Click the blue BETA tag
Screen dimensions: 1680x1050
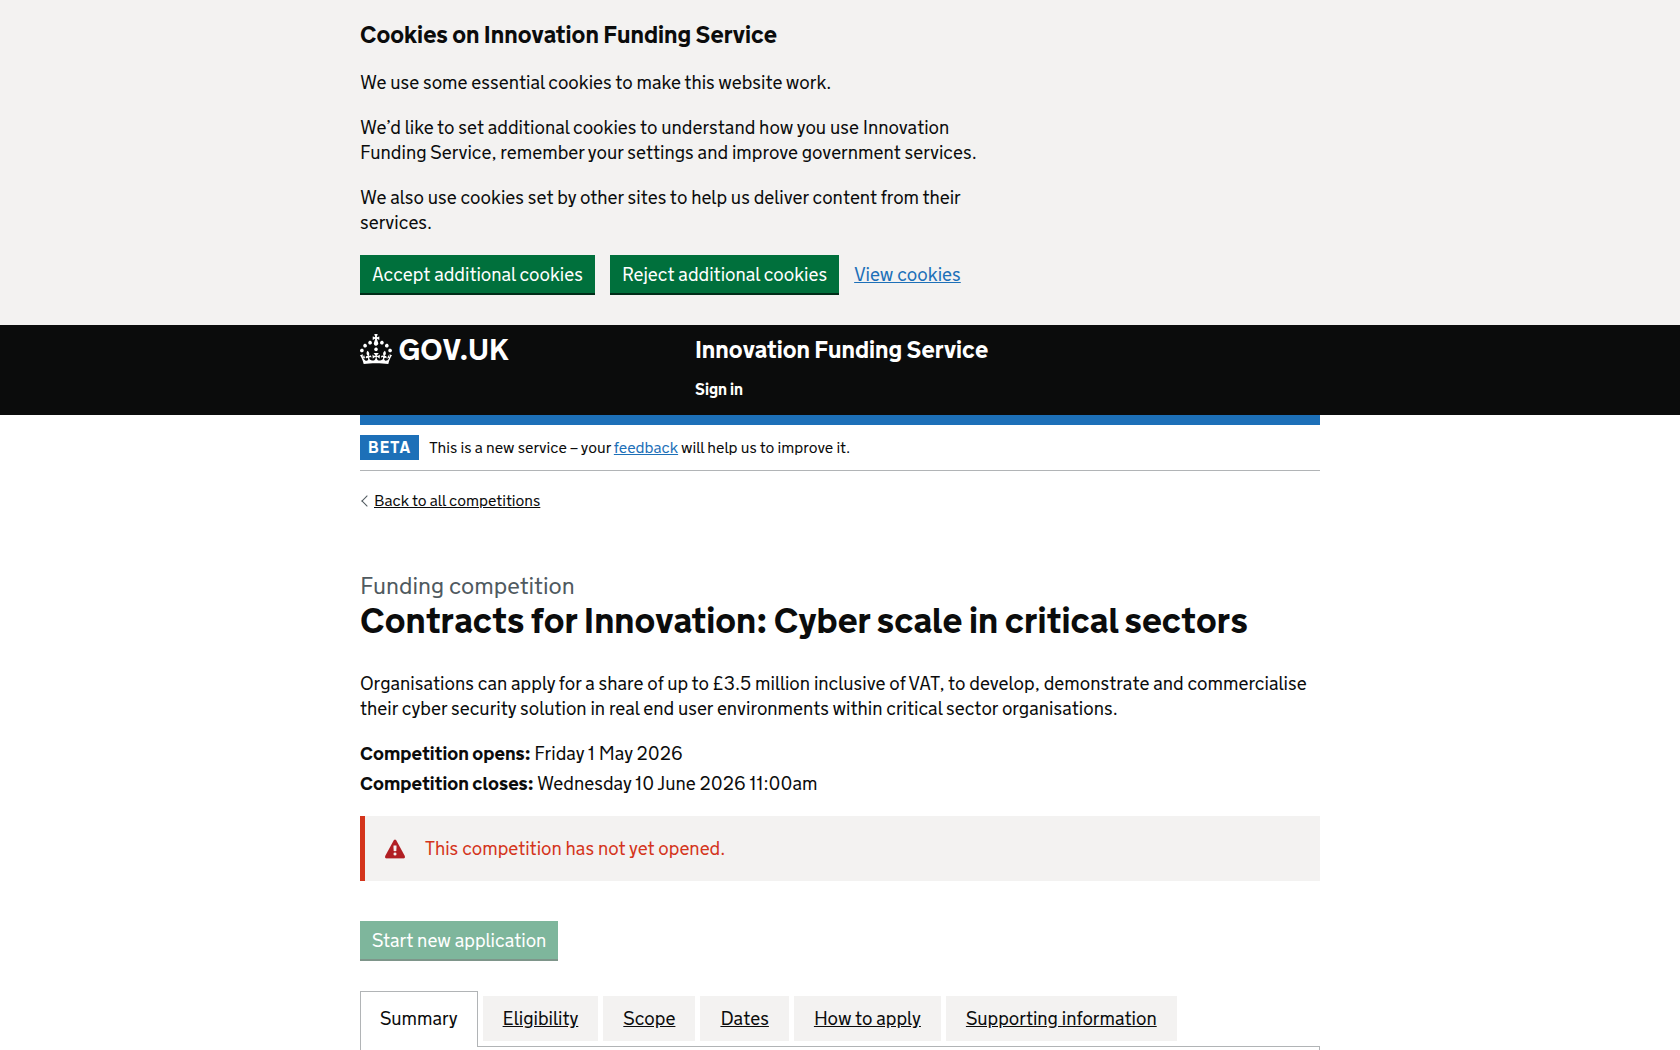(389, 448)
